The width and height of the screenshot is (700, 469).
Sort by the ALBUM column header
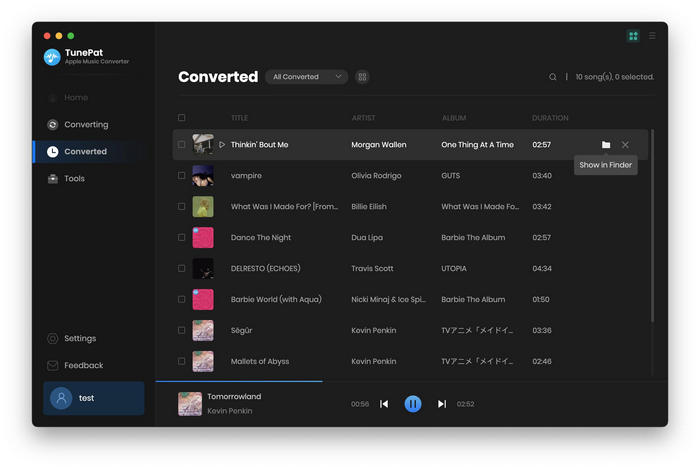[x=454, y=118]
